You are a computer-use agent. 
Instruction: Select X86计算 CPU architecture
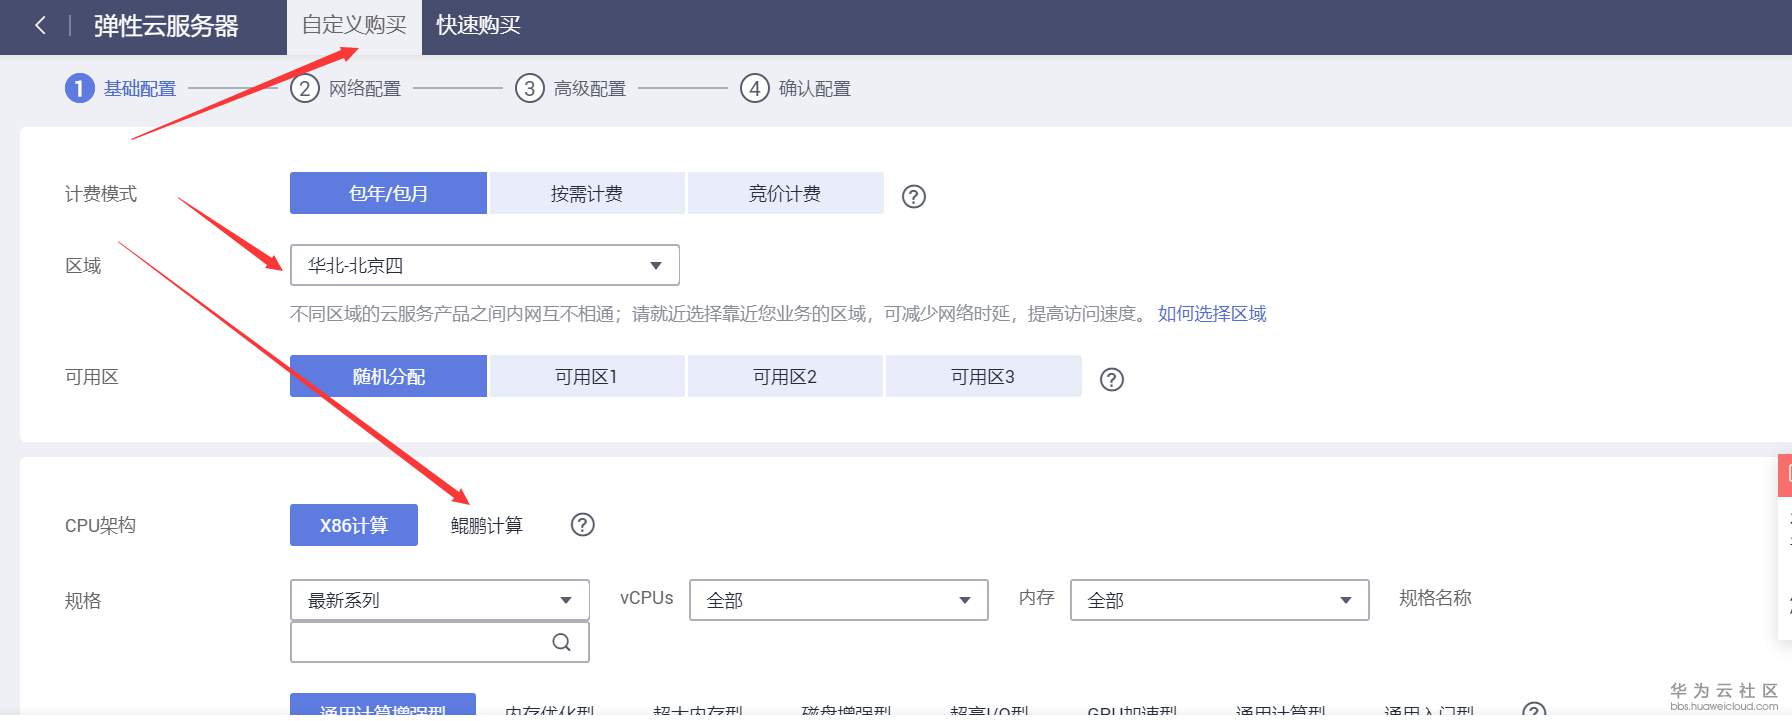coord(354,525)
